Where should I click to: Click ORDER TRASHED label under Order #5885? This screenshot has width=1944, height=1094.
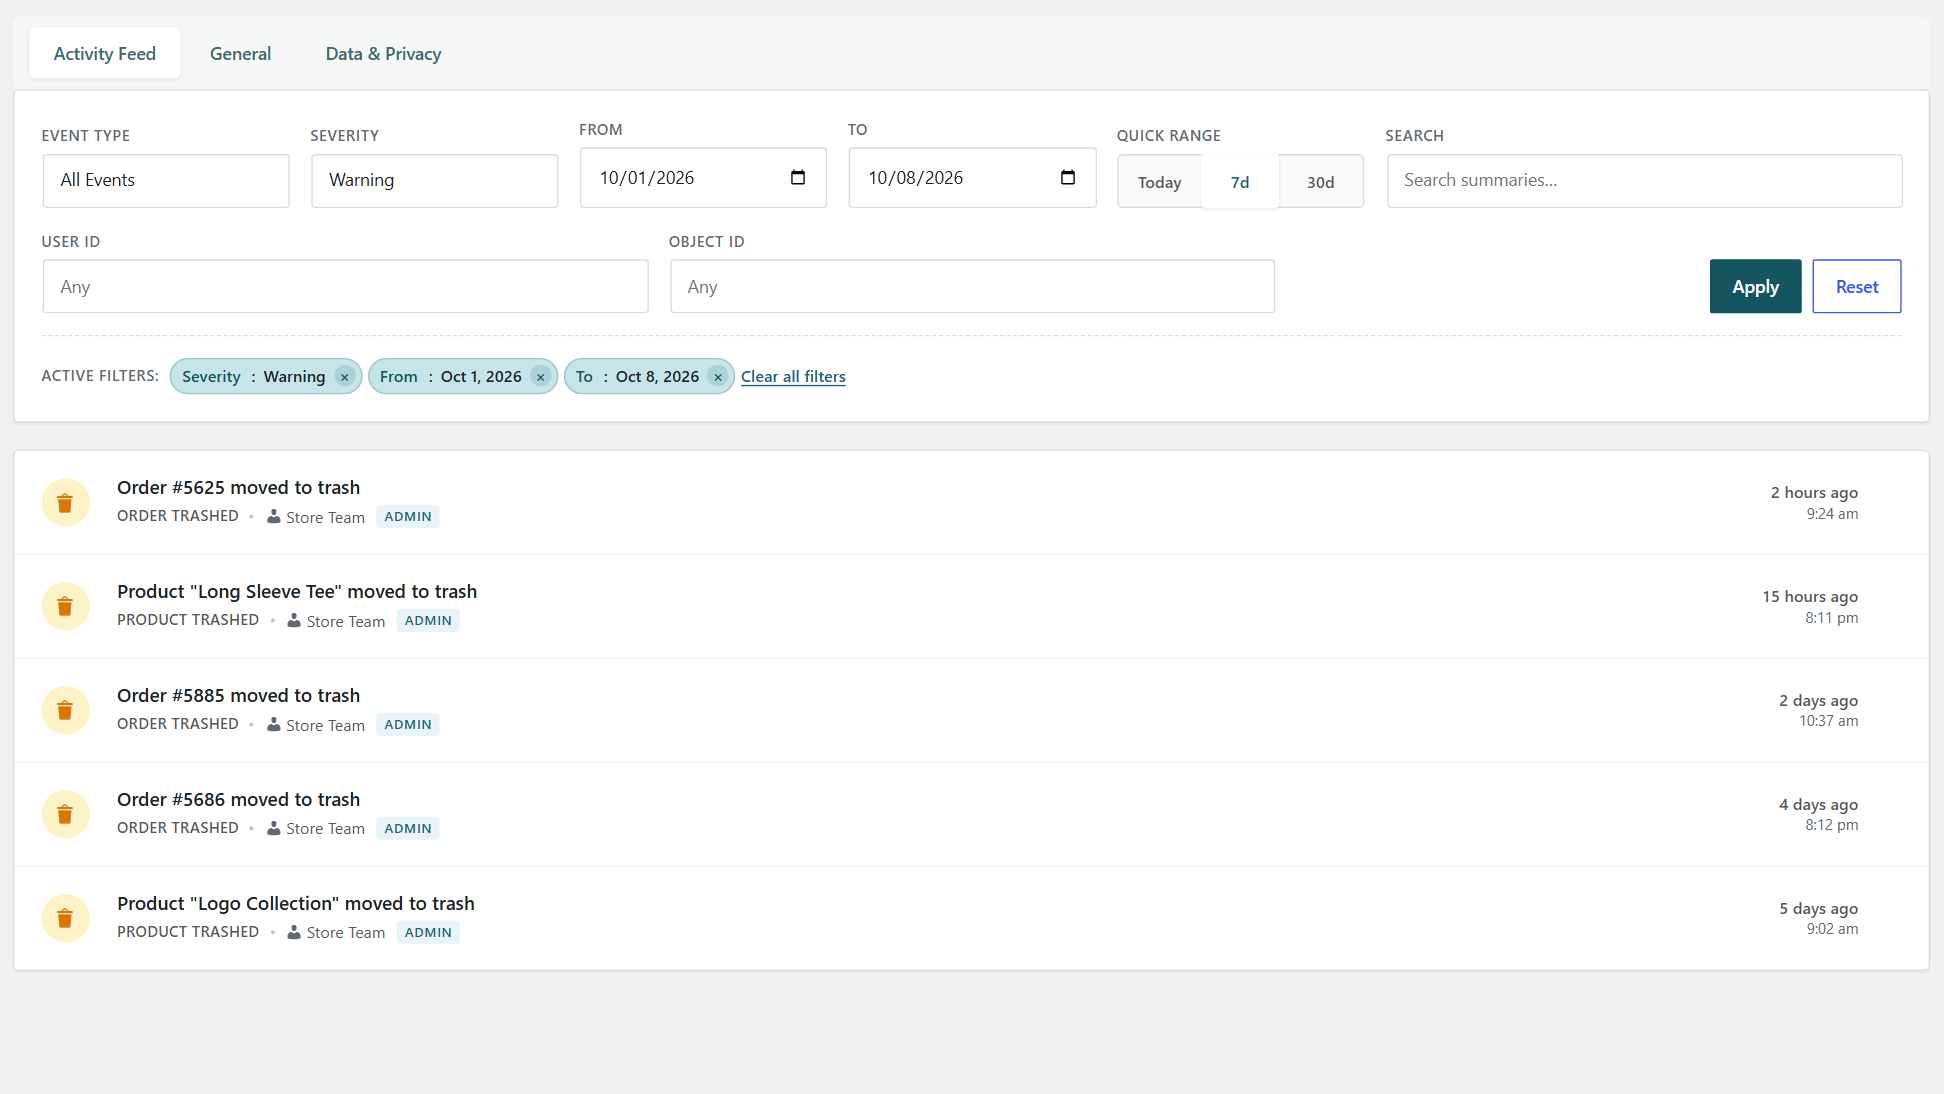click(178, 724)
